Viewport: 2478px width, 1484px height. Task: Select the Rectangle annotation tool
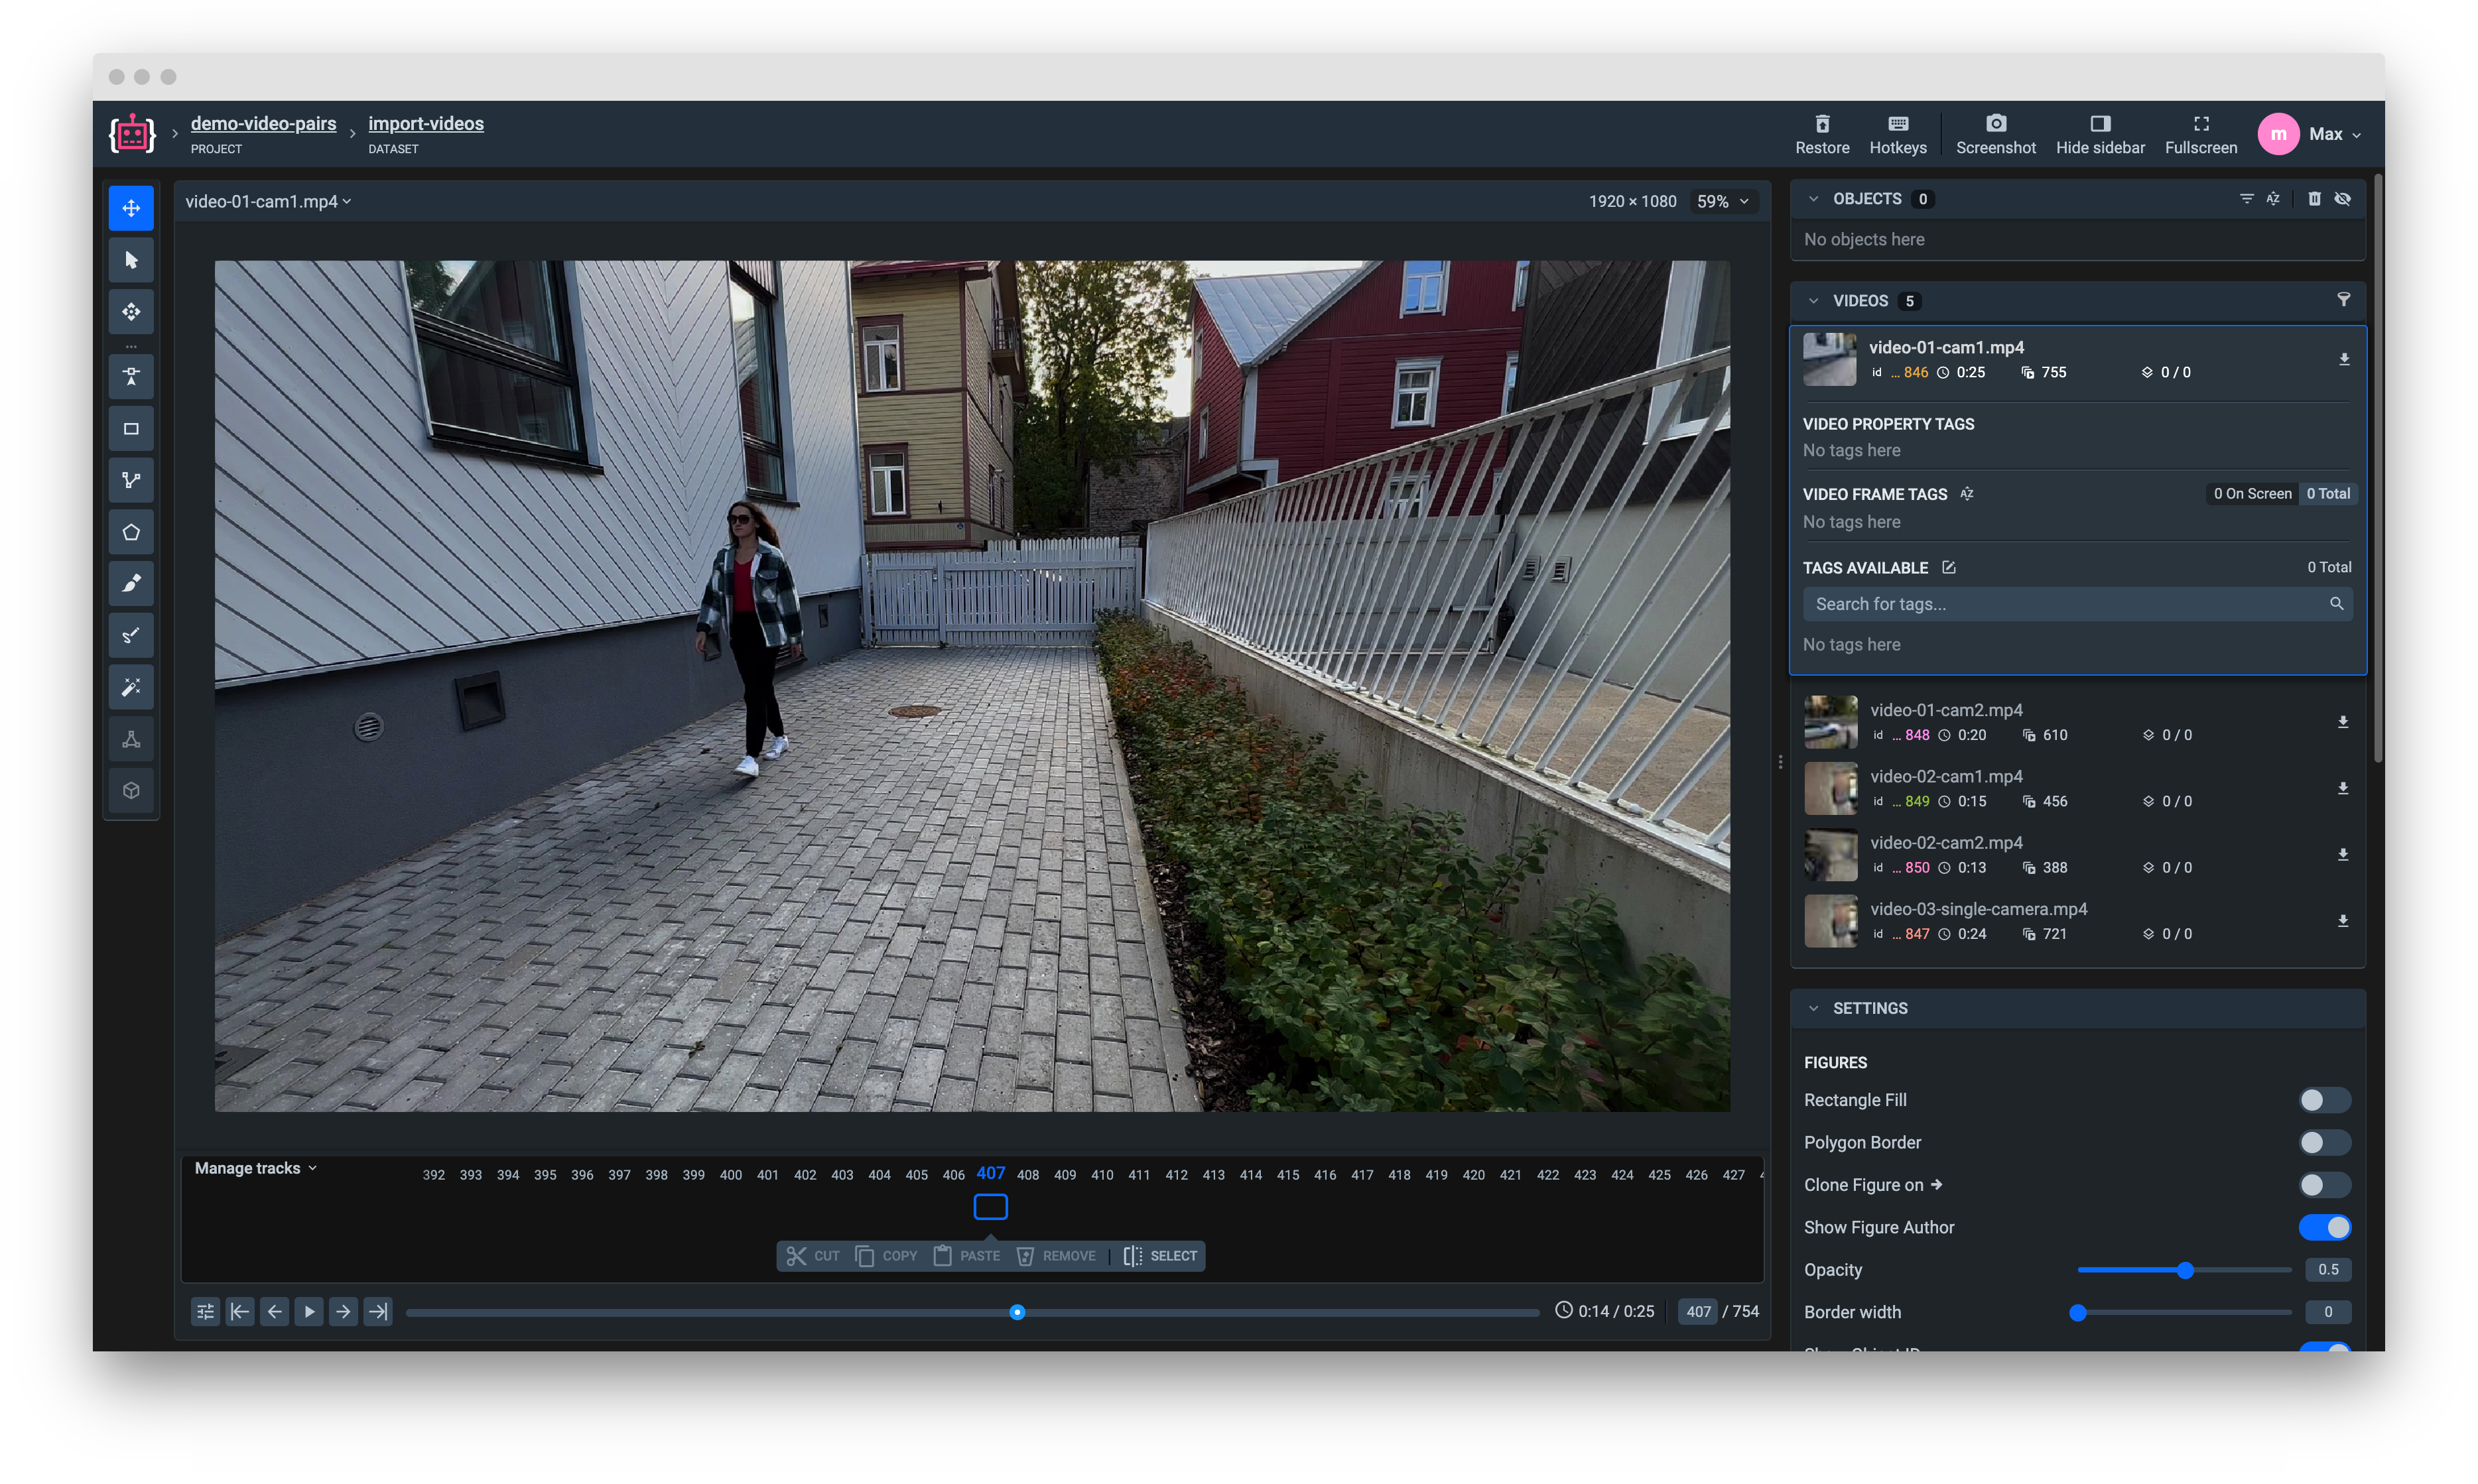click(x=131, y=429)
